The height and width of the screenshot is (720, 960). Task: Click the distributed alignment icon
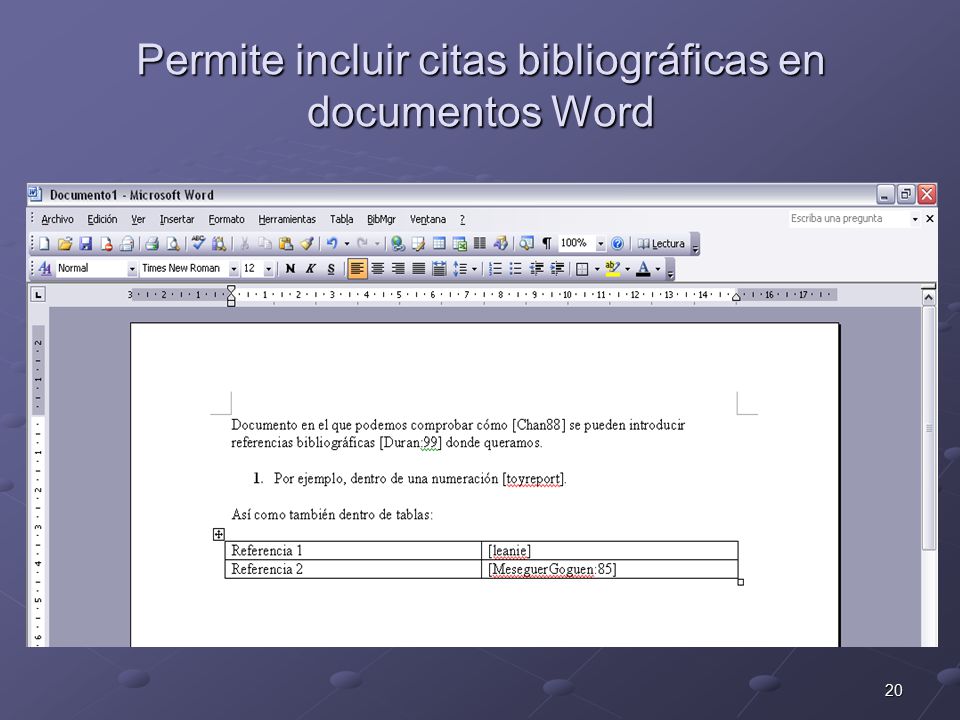click(x=439, y=268)
